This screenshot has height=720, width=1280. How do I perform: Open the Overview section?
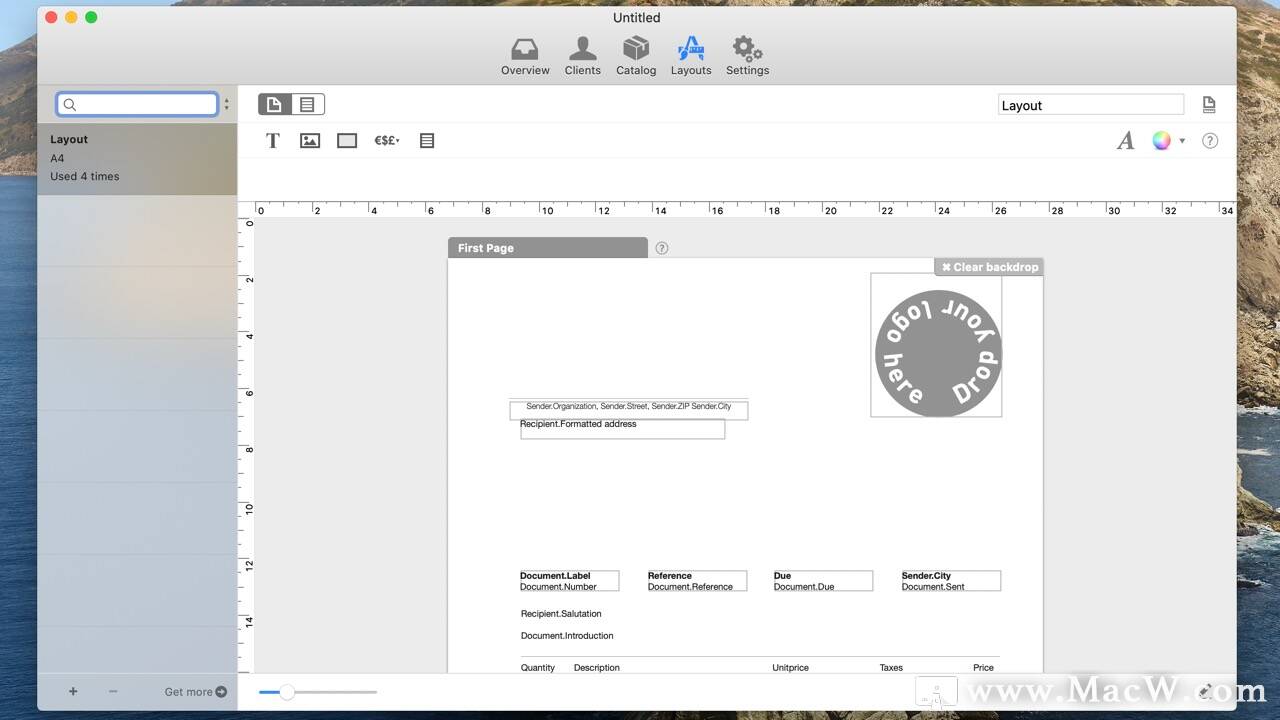tap(525, 56)
